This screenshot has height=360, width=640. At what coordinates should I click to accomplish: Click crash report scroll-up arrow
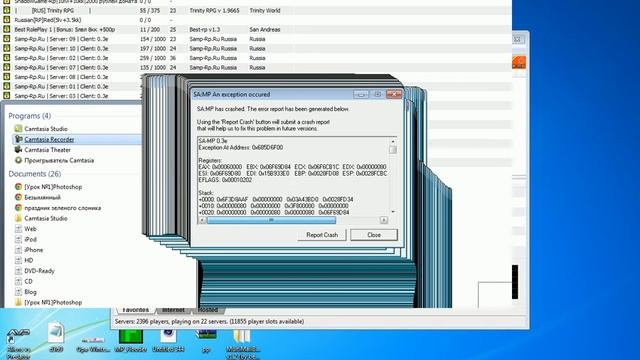click(x=393, y=141)
